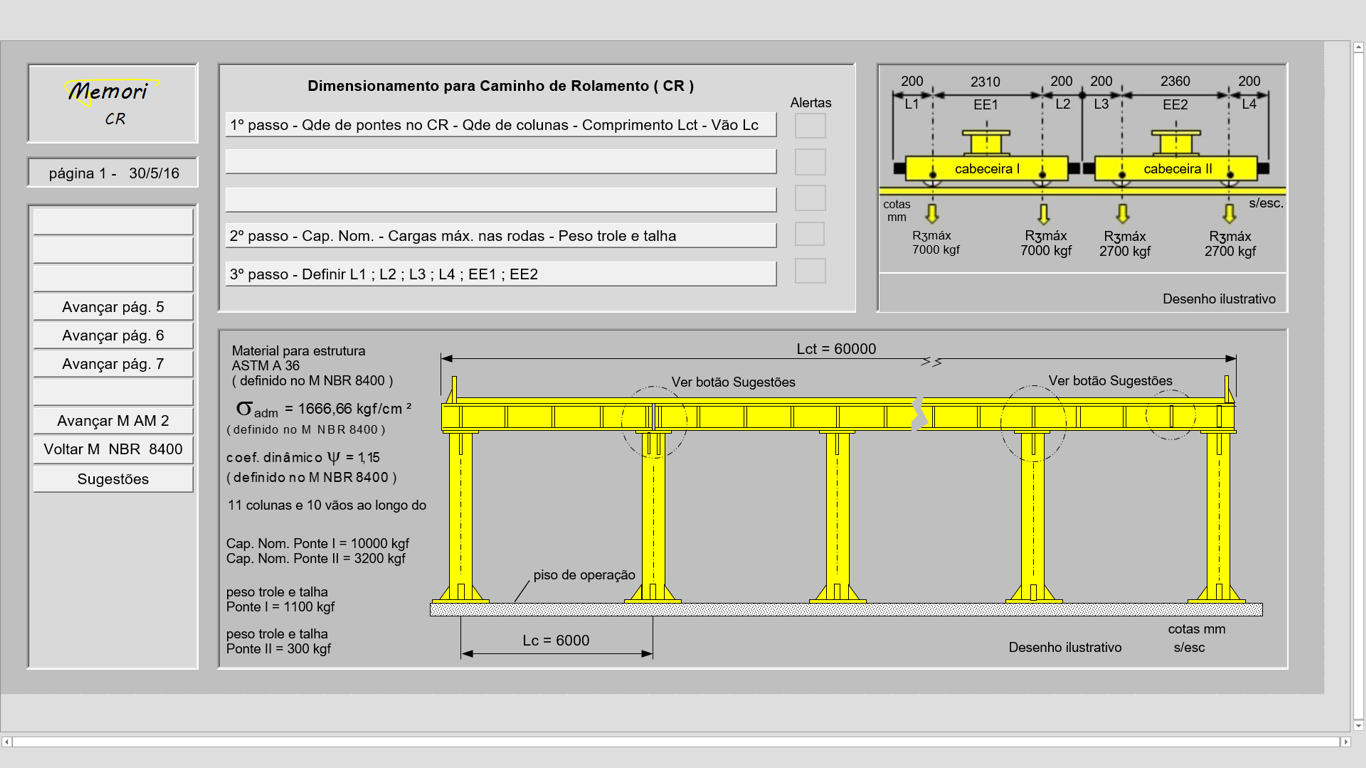Click the cabeceira II box in diagram
The image size is (1366, 768).
(x=1177, y=169)
